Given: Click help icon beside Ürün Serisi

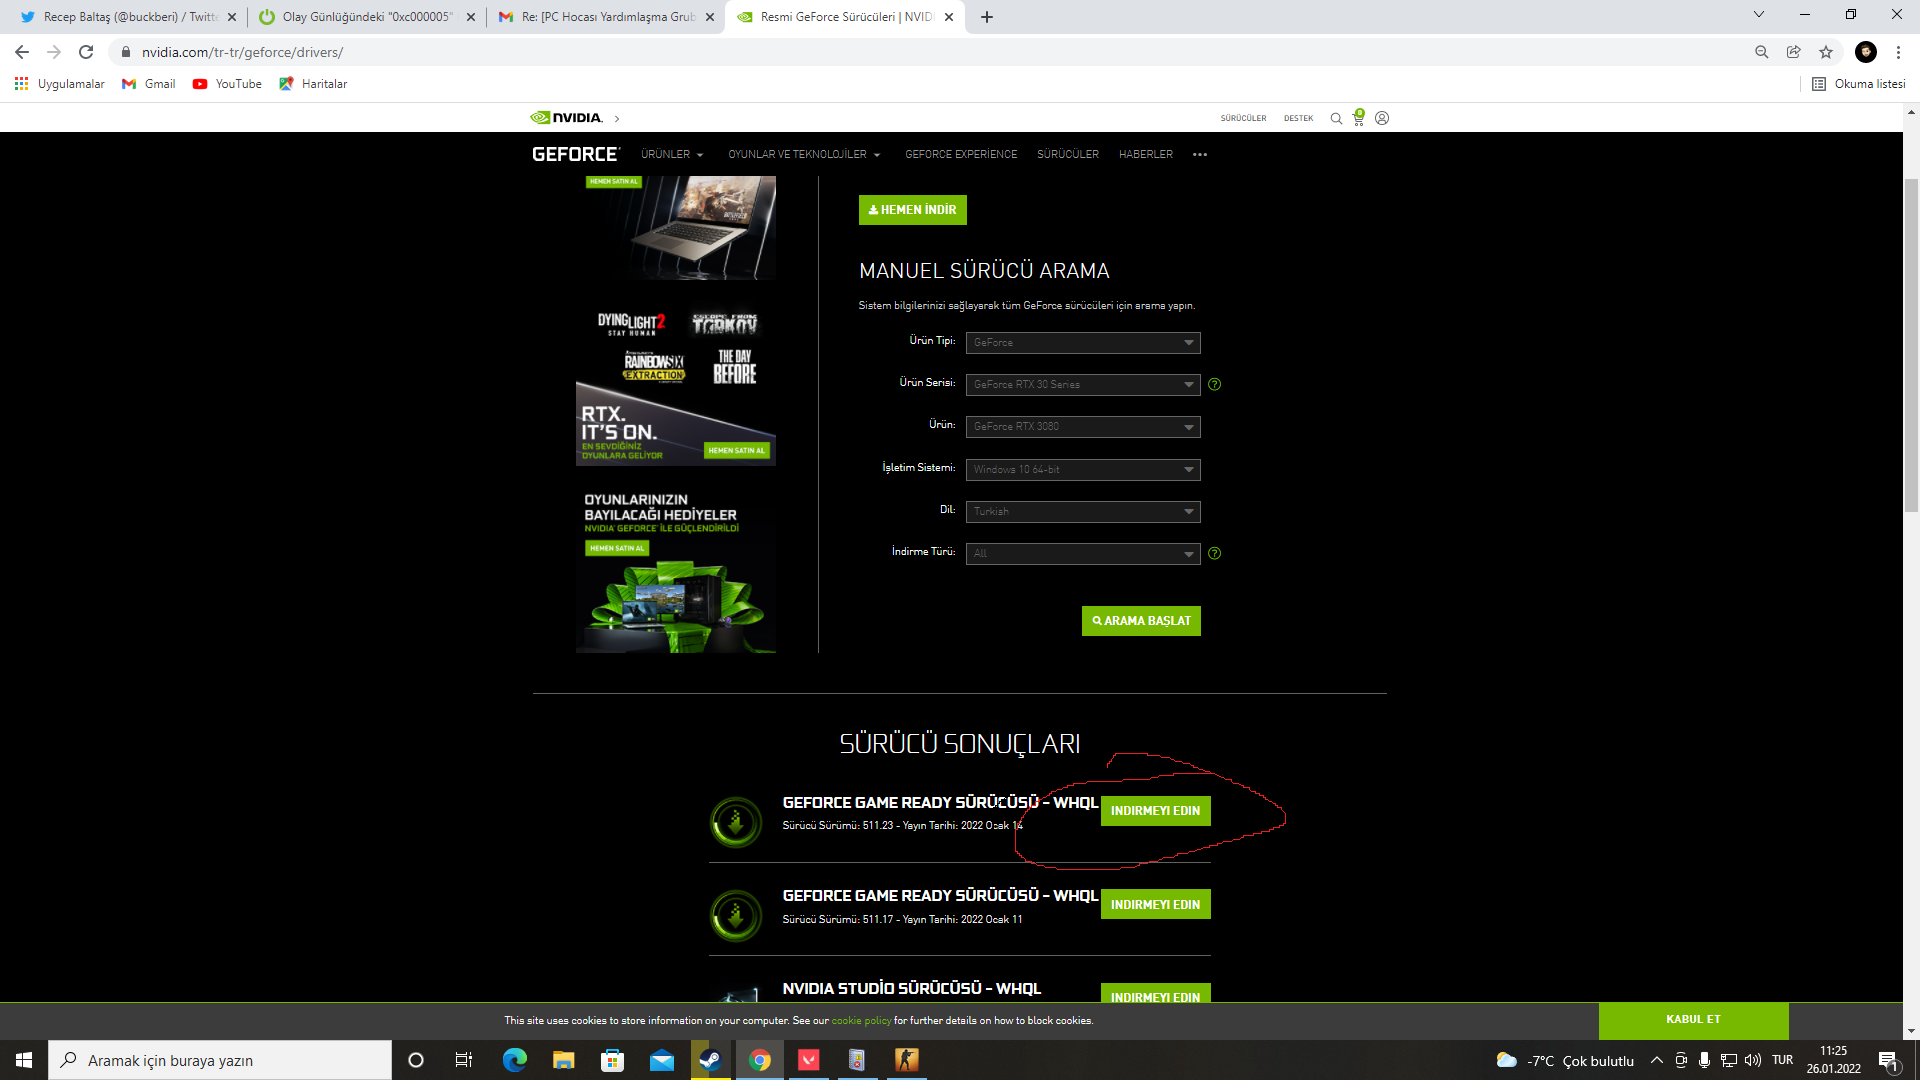Looking at the screenshot, I should coord(1214,384).
